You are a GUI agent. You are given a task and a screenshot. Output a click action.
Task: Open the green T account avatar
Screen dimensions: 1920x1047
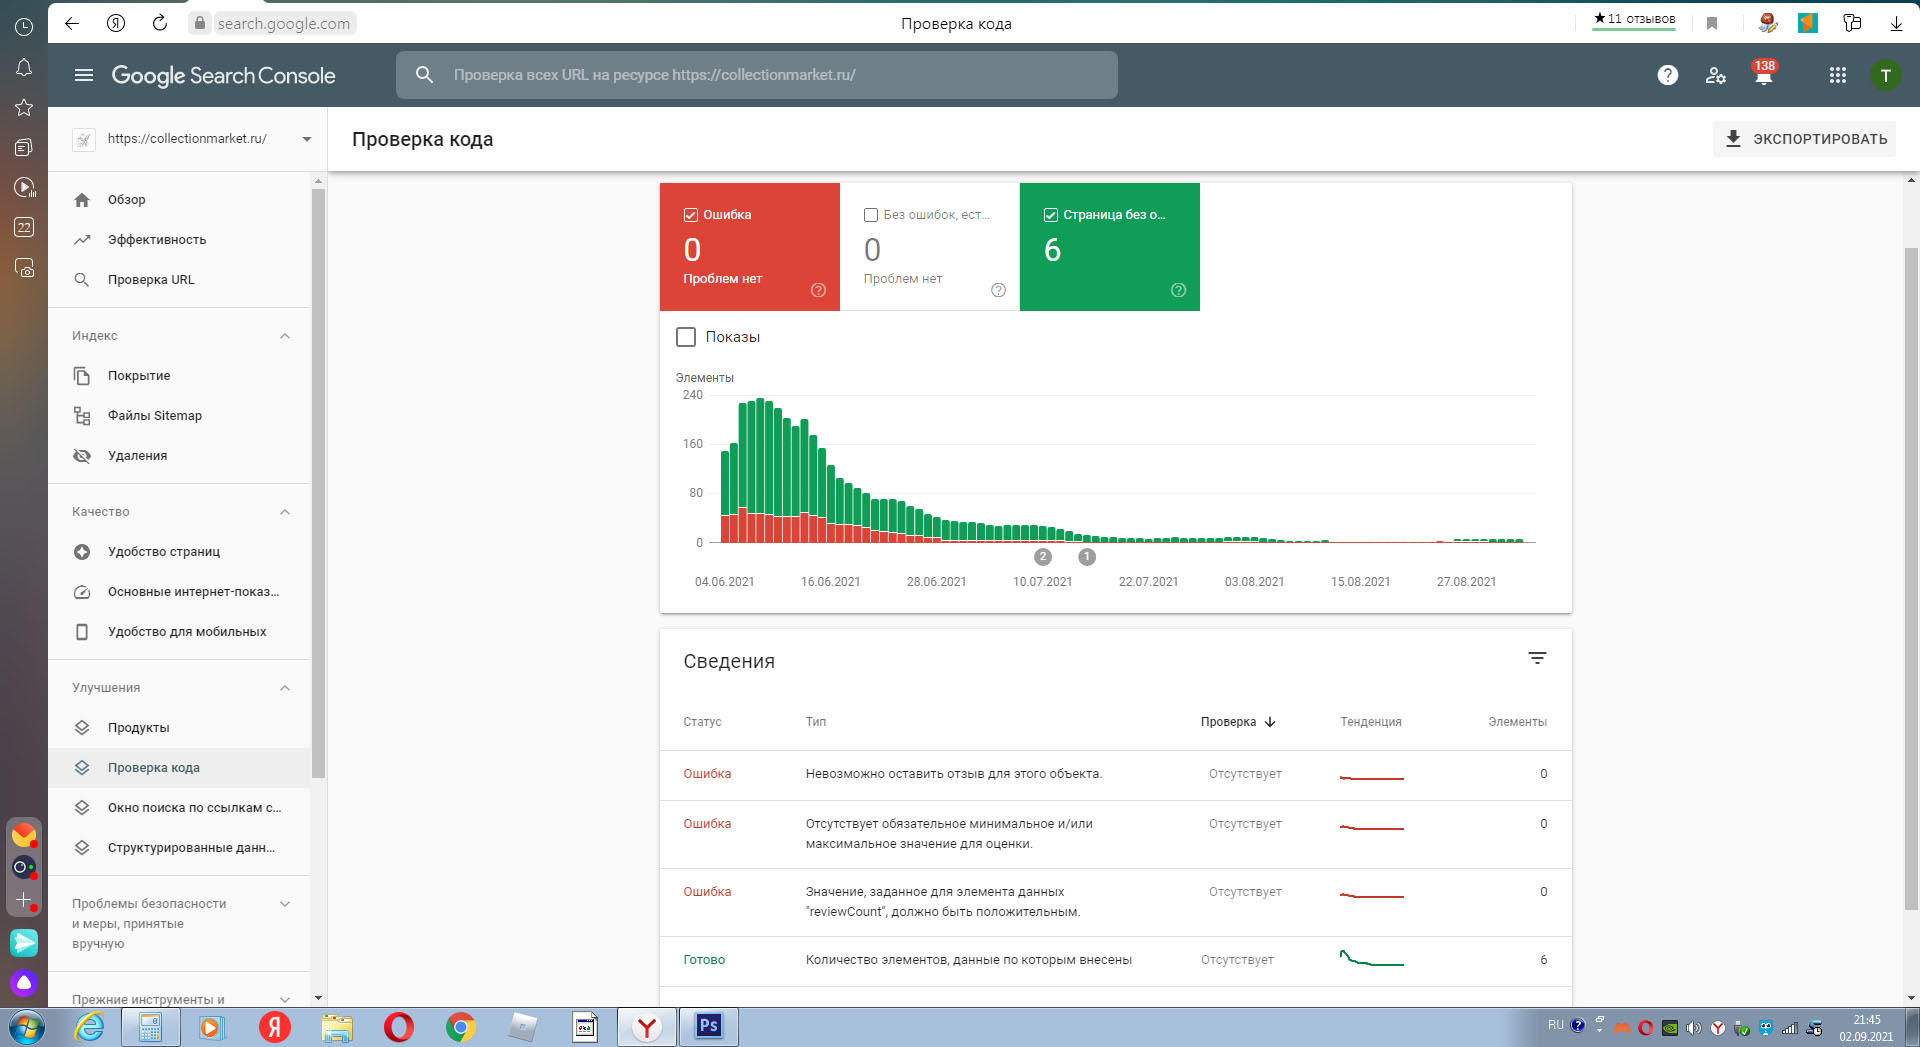click(x=1885, y=75)
